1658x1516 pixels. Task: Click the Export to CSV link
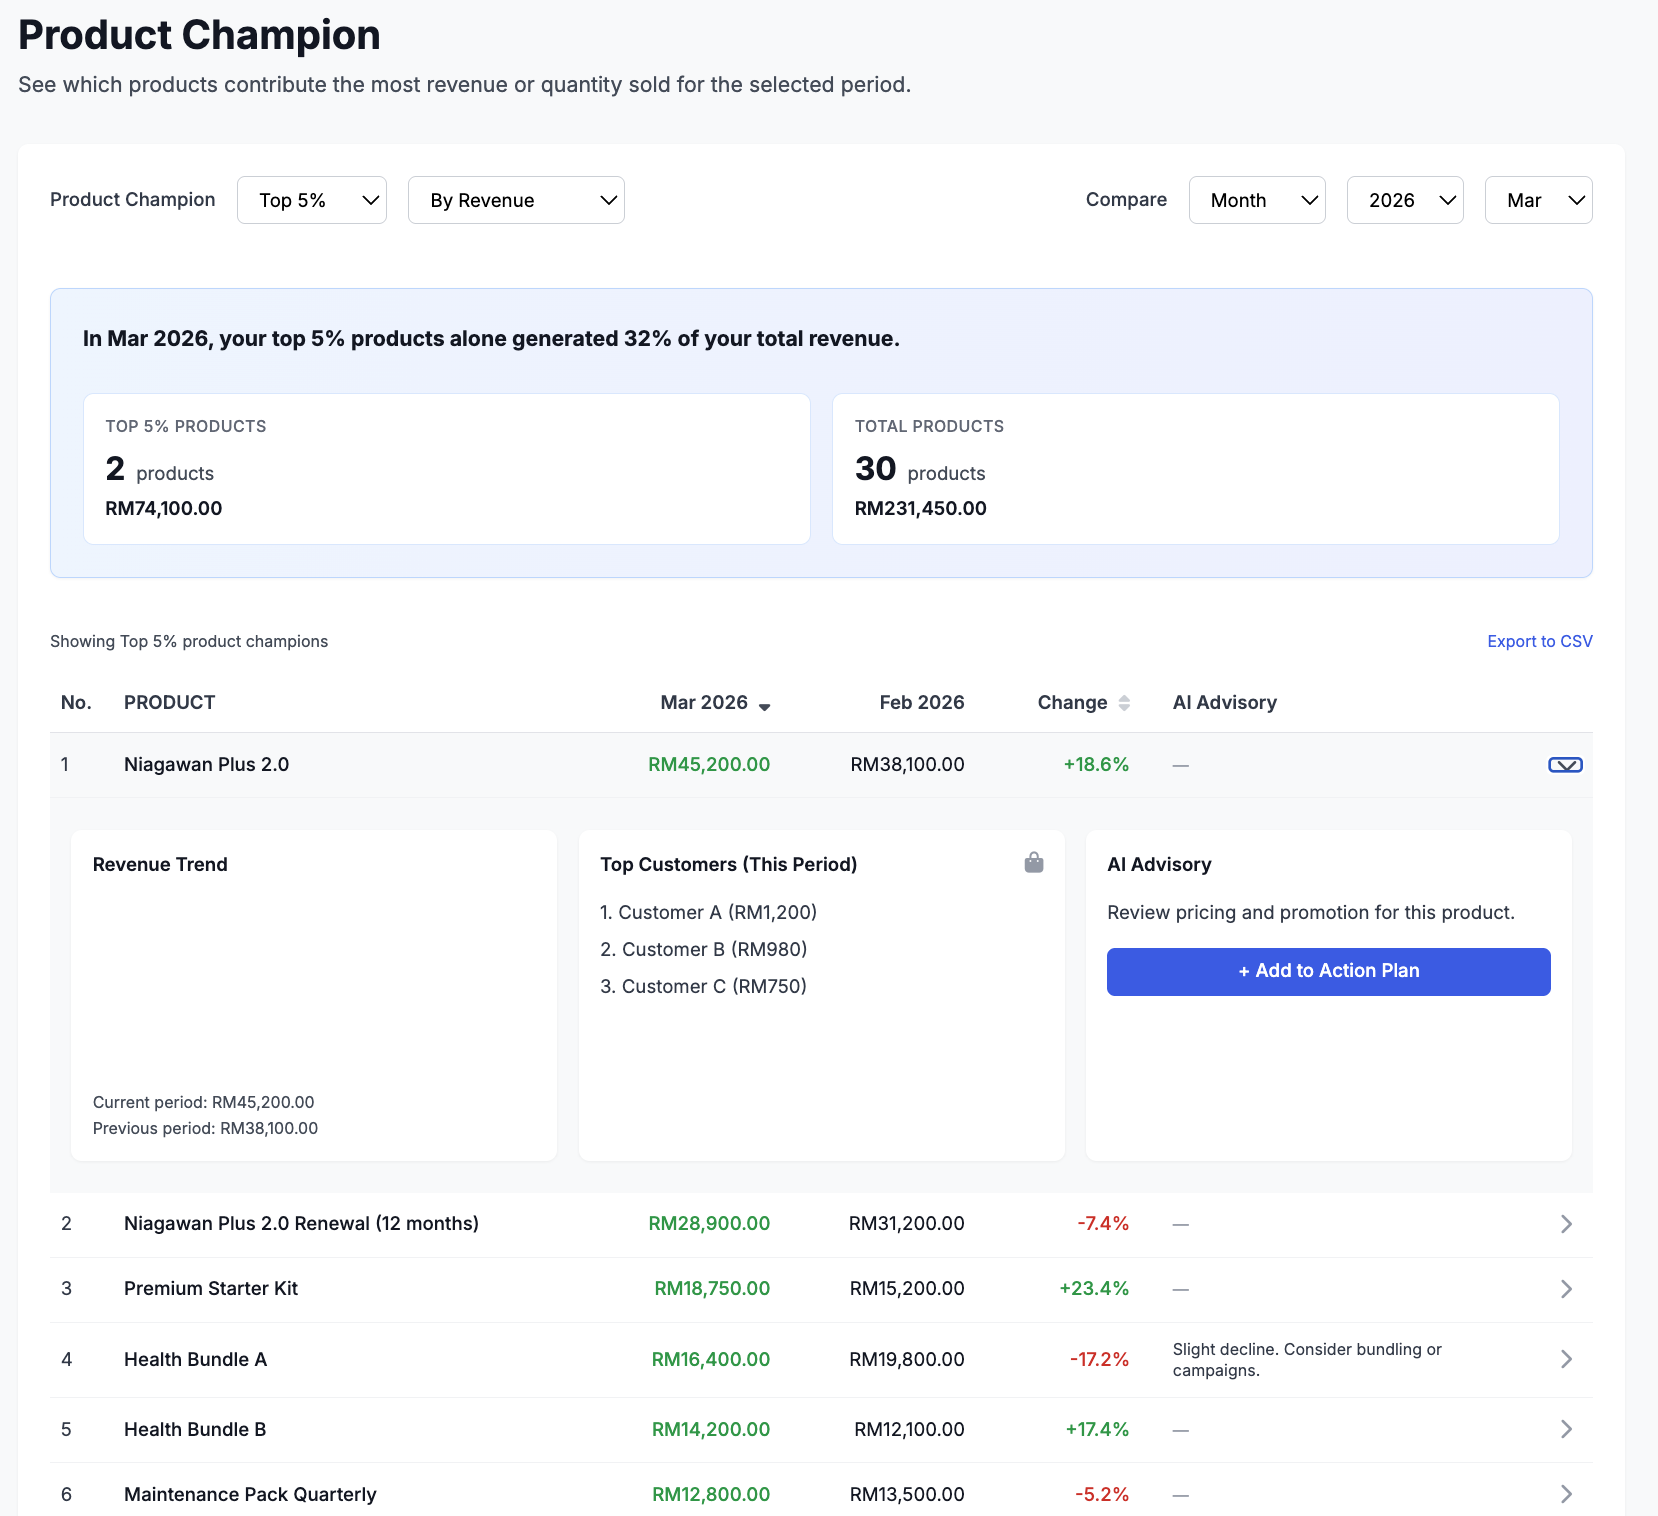coord(1539,641)
